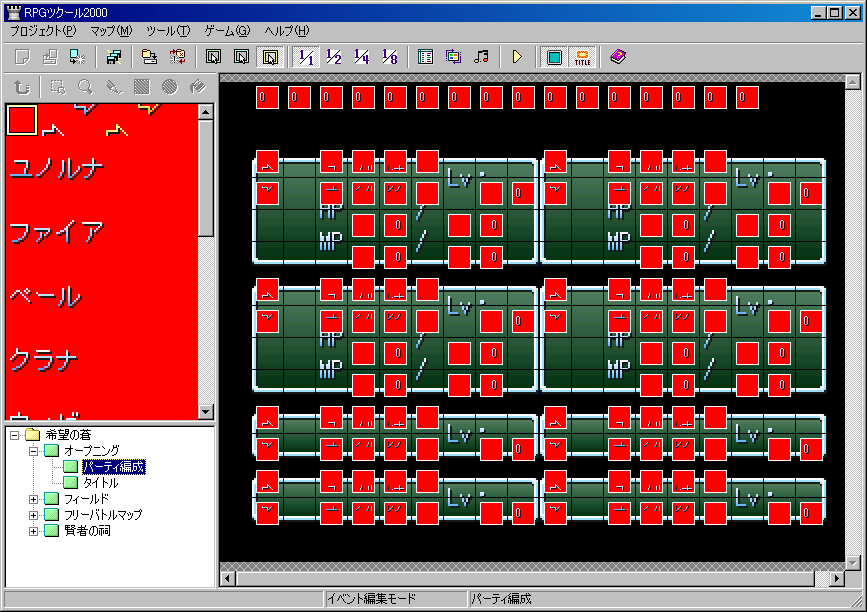Select the selection rectangle tool
Image resolution: width=867 pixels, height=612 pixels.
58,87
